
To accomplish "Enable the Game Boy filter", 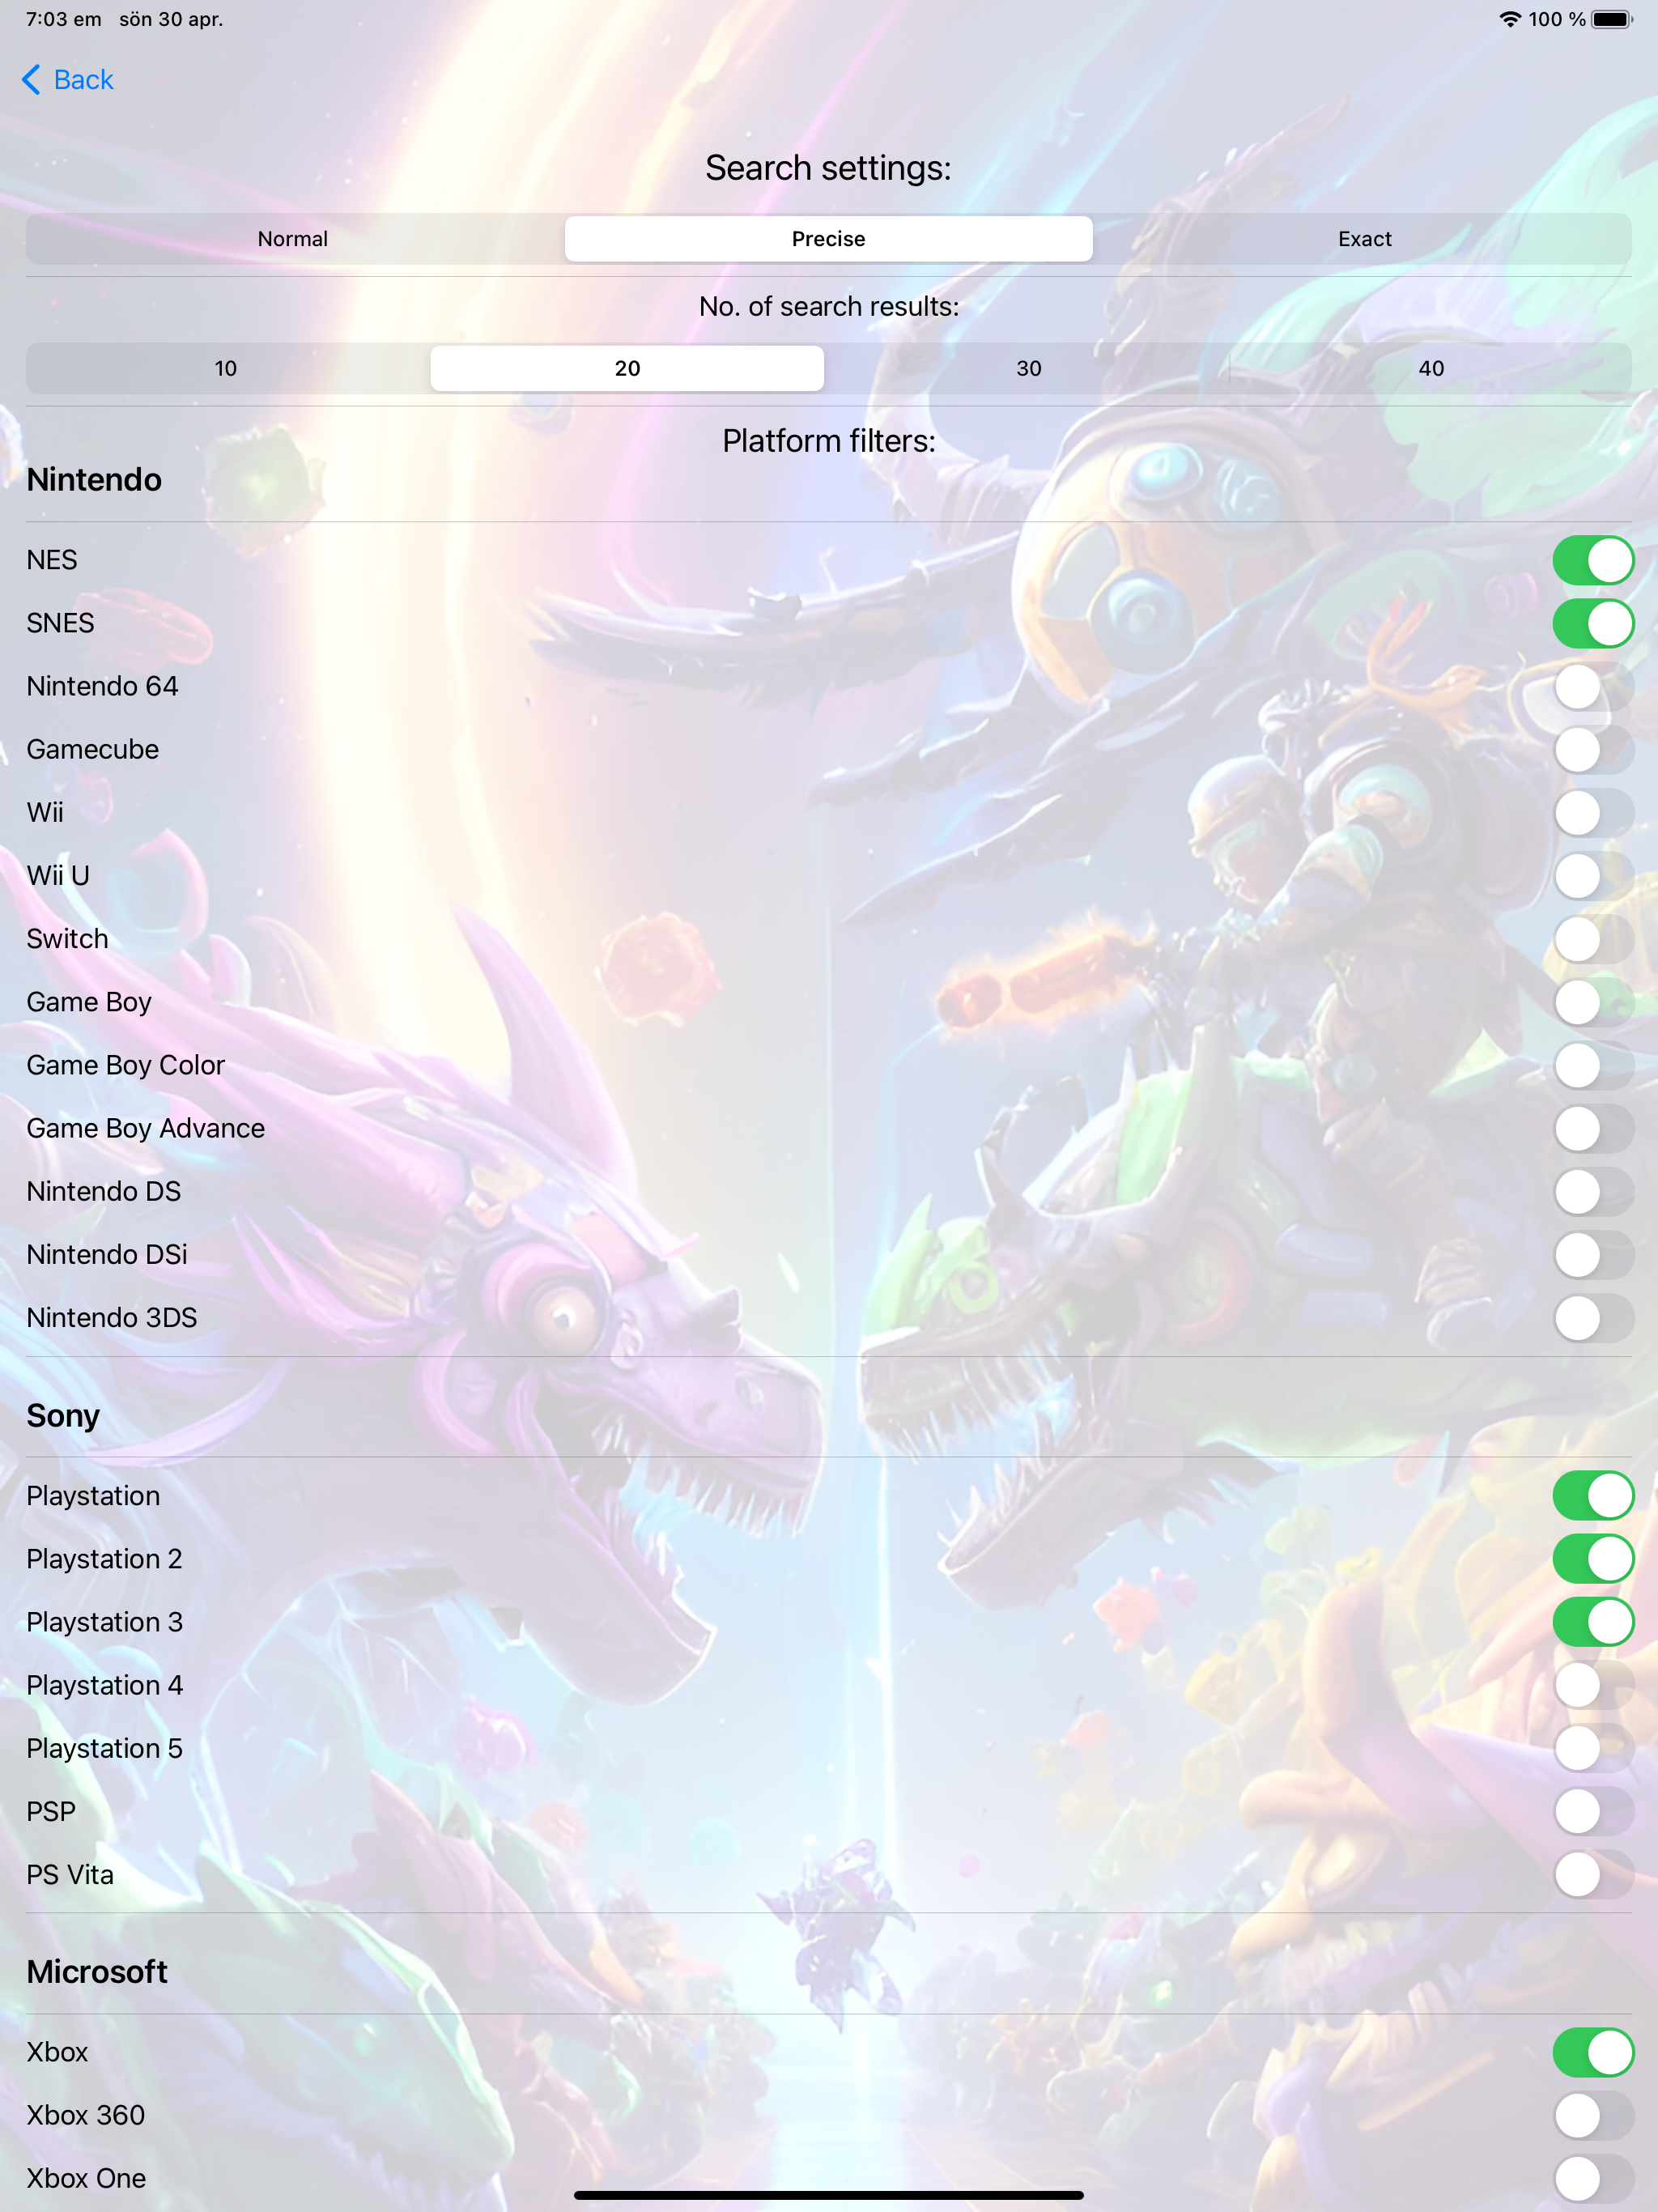I will coord(1593,1002).
